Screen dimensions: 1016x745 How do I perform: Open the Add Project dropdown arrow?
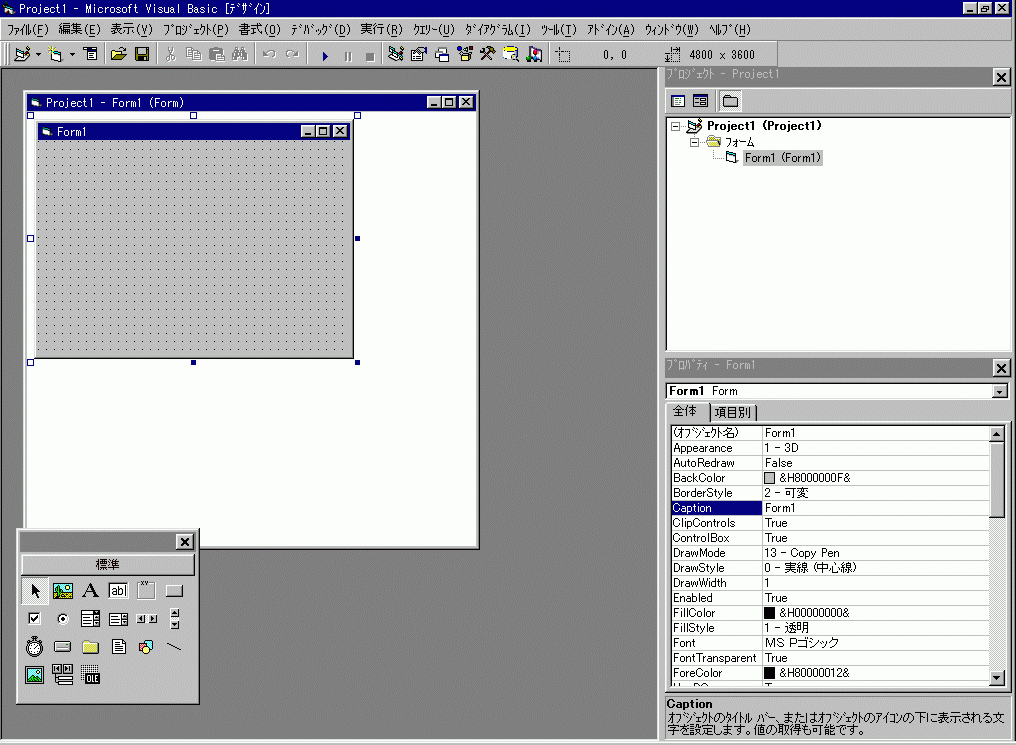pyautogui.click(x=38, y=54)
